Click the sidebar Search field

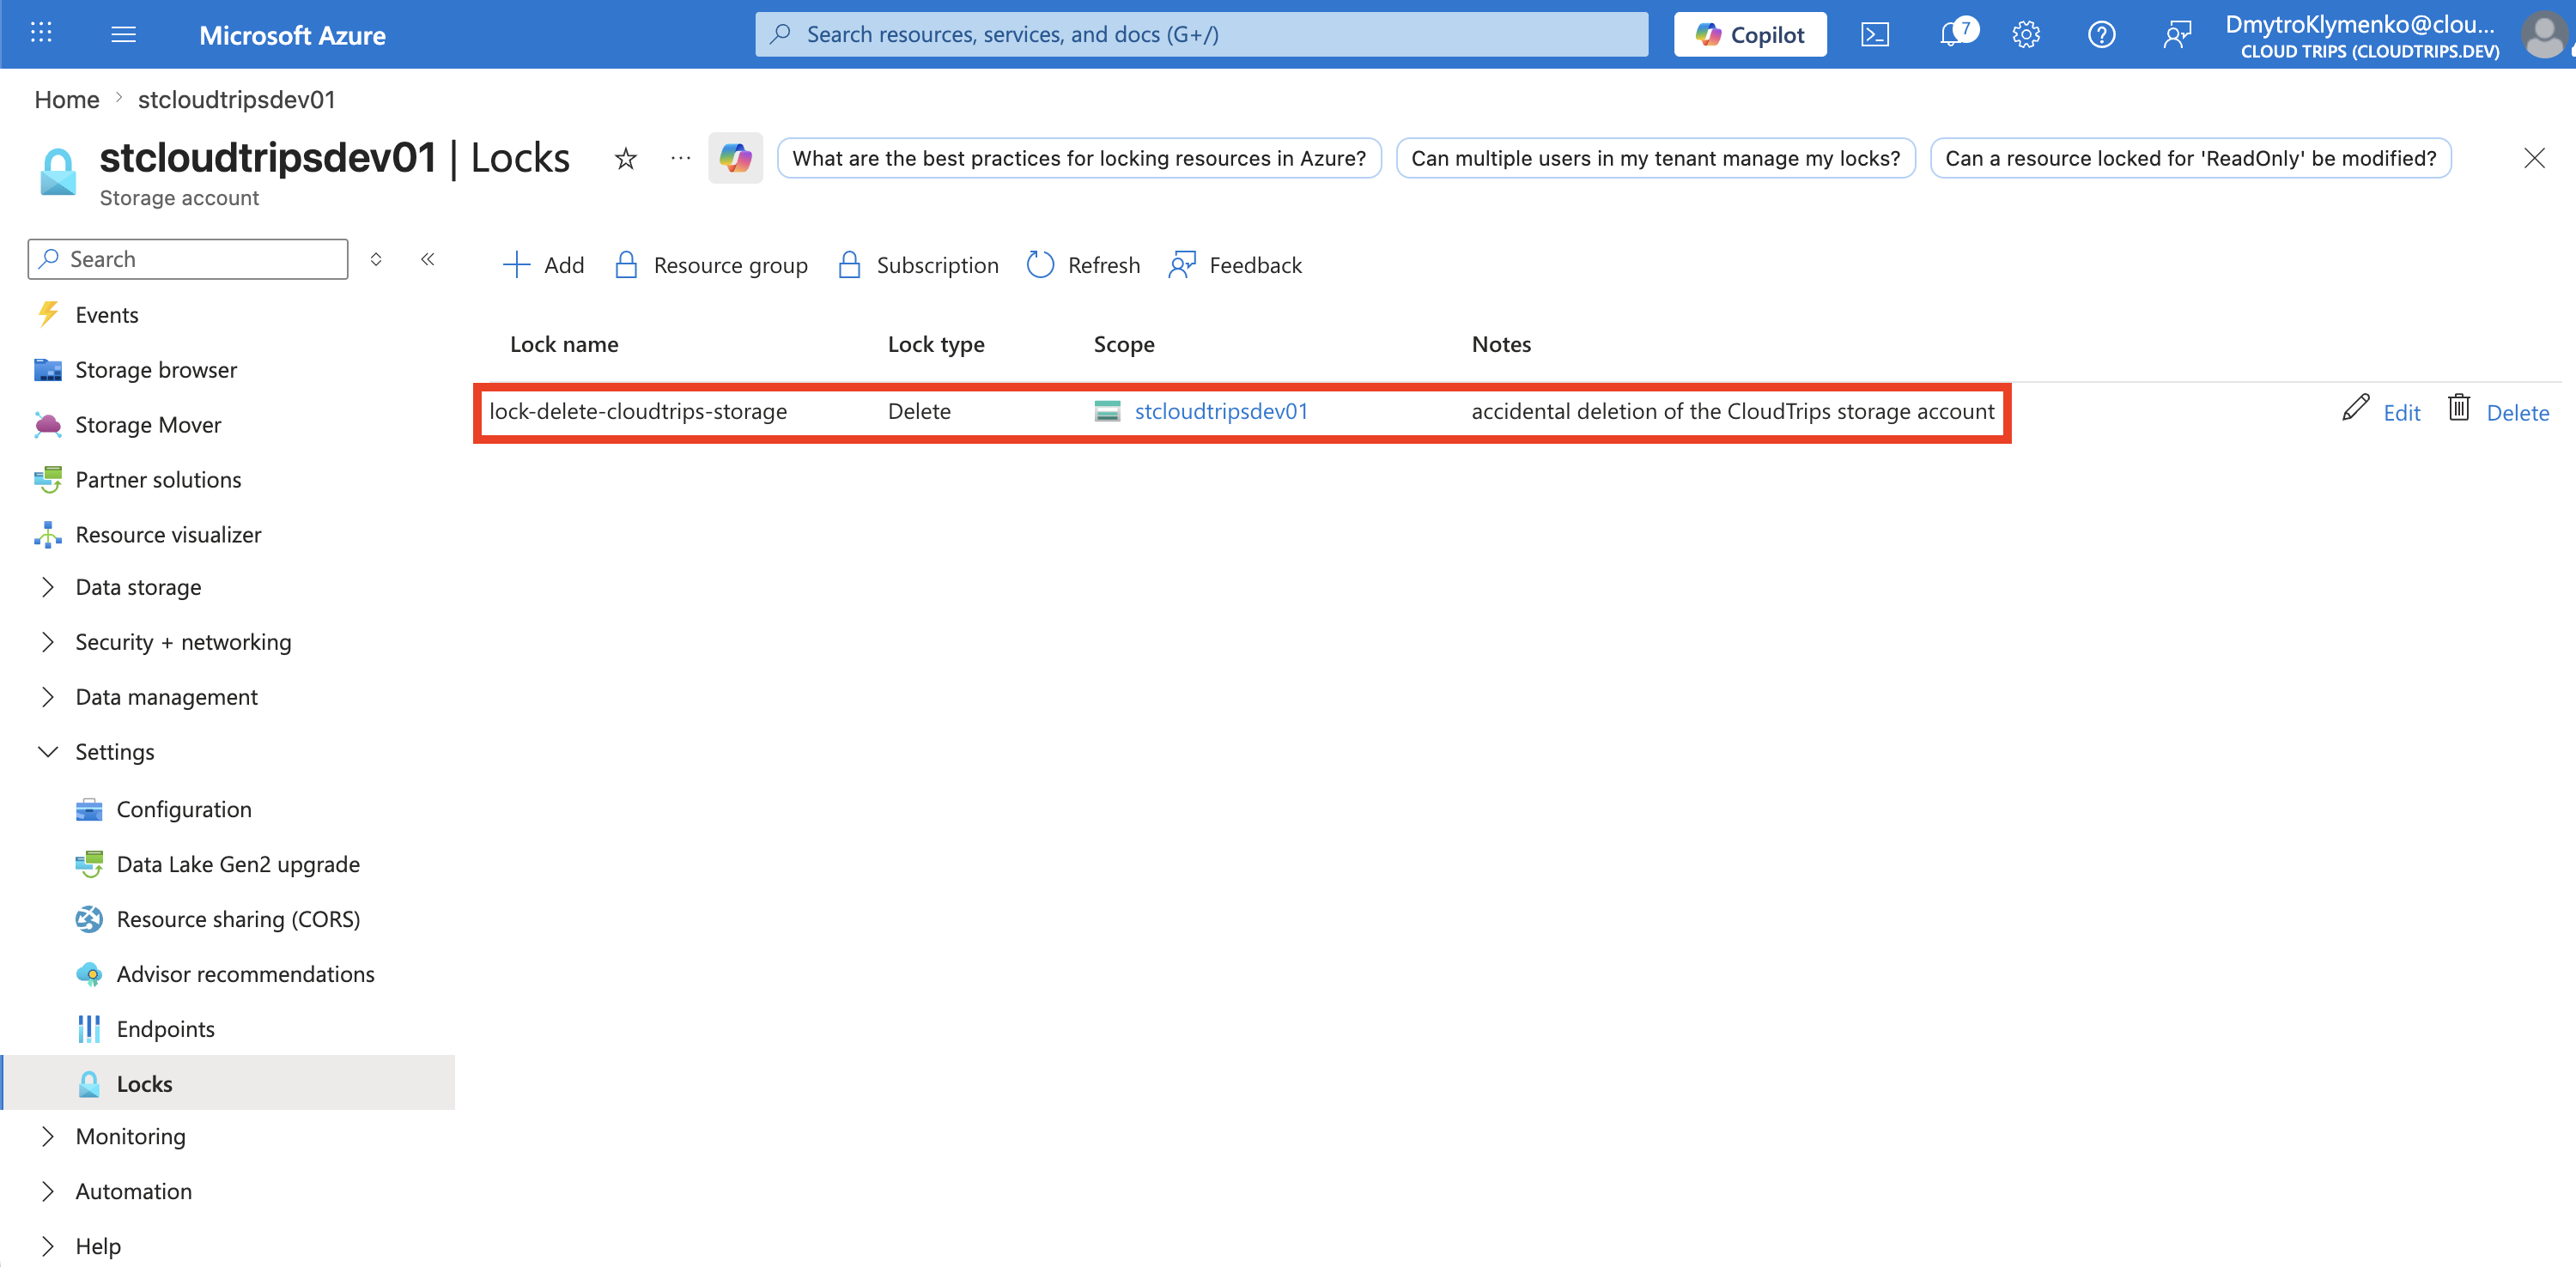[188, 259]
